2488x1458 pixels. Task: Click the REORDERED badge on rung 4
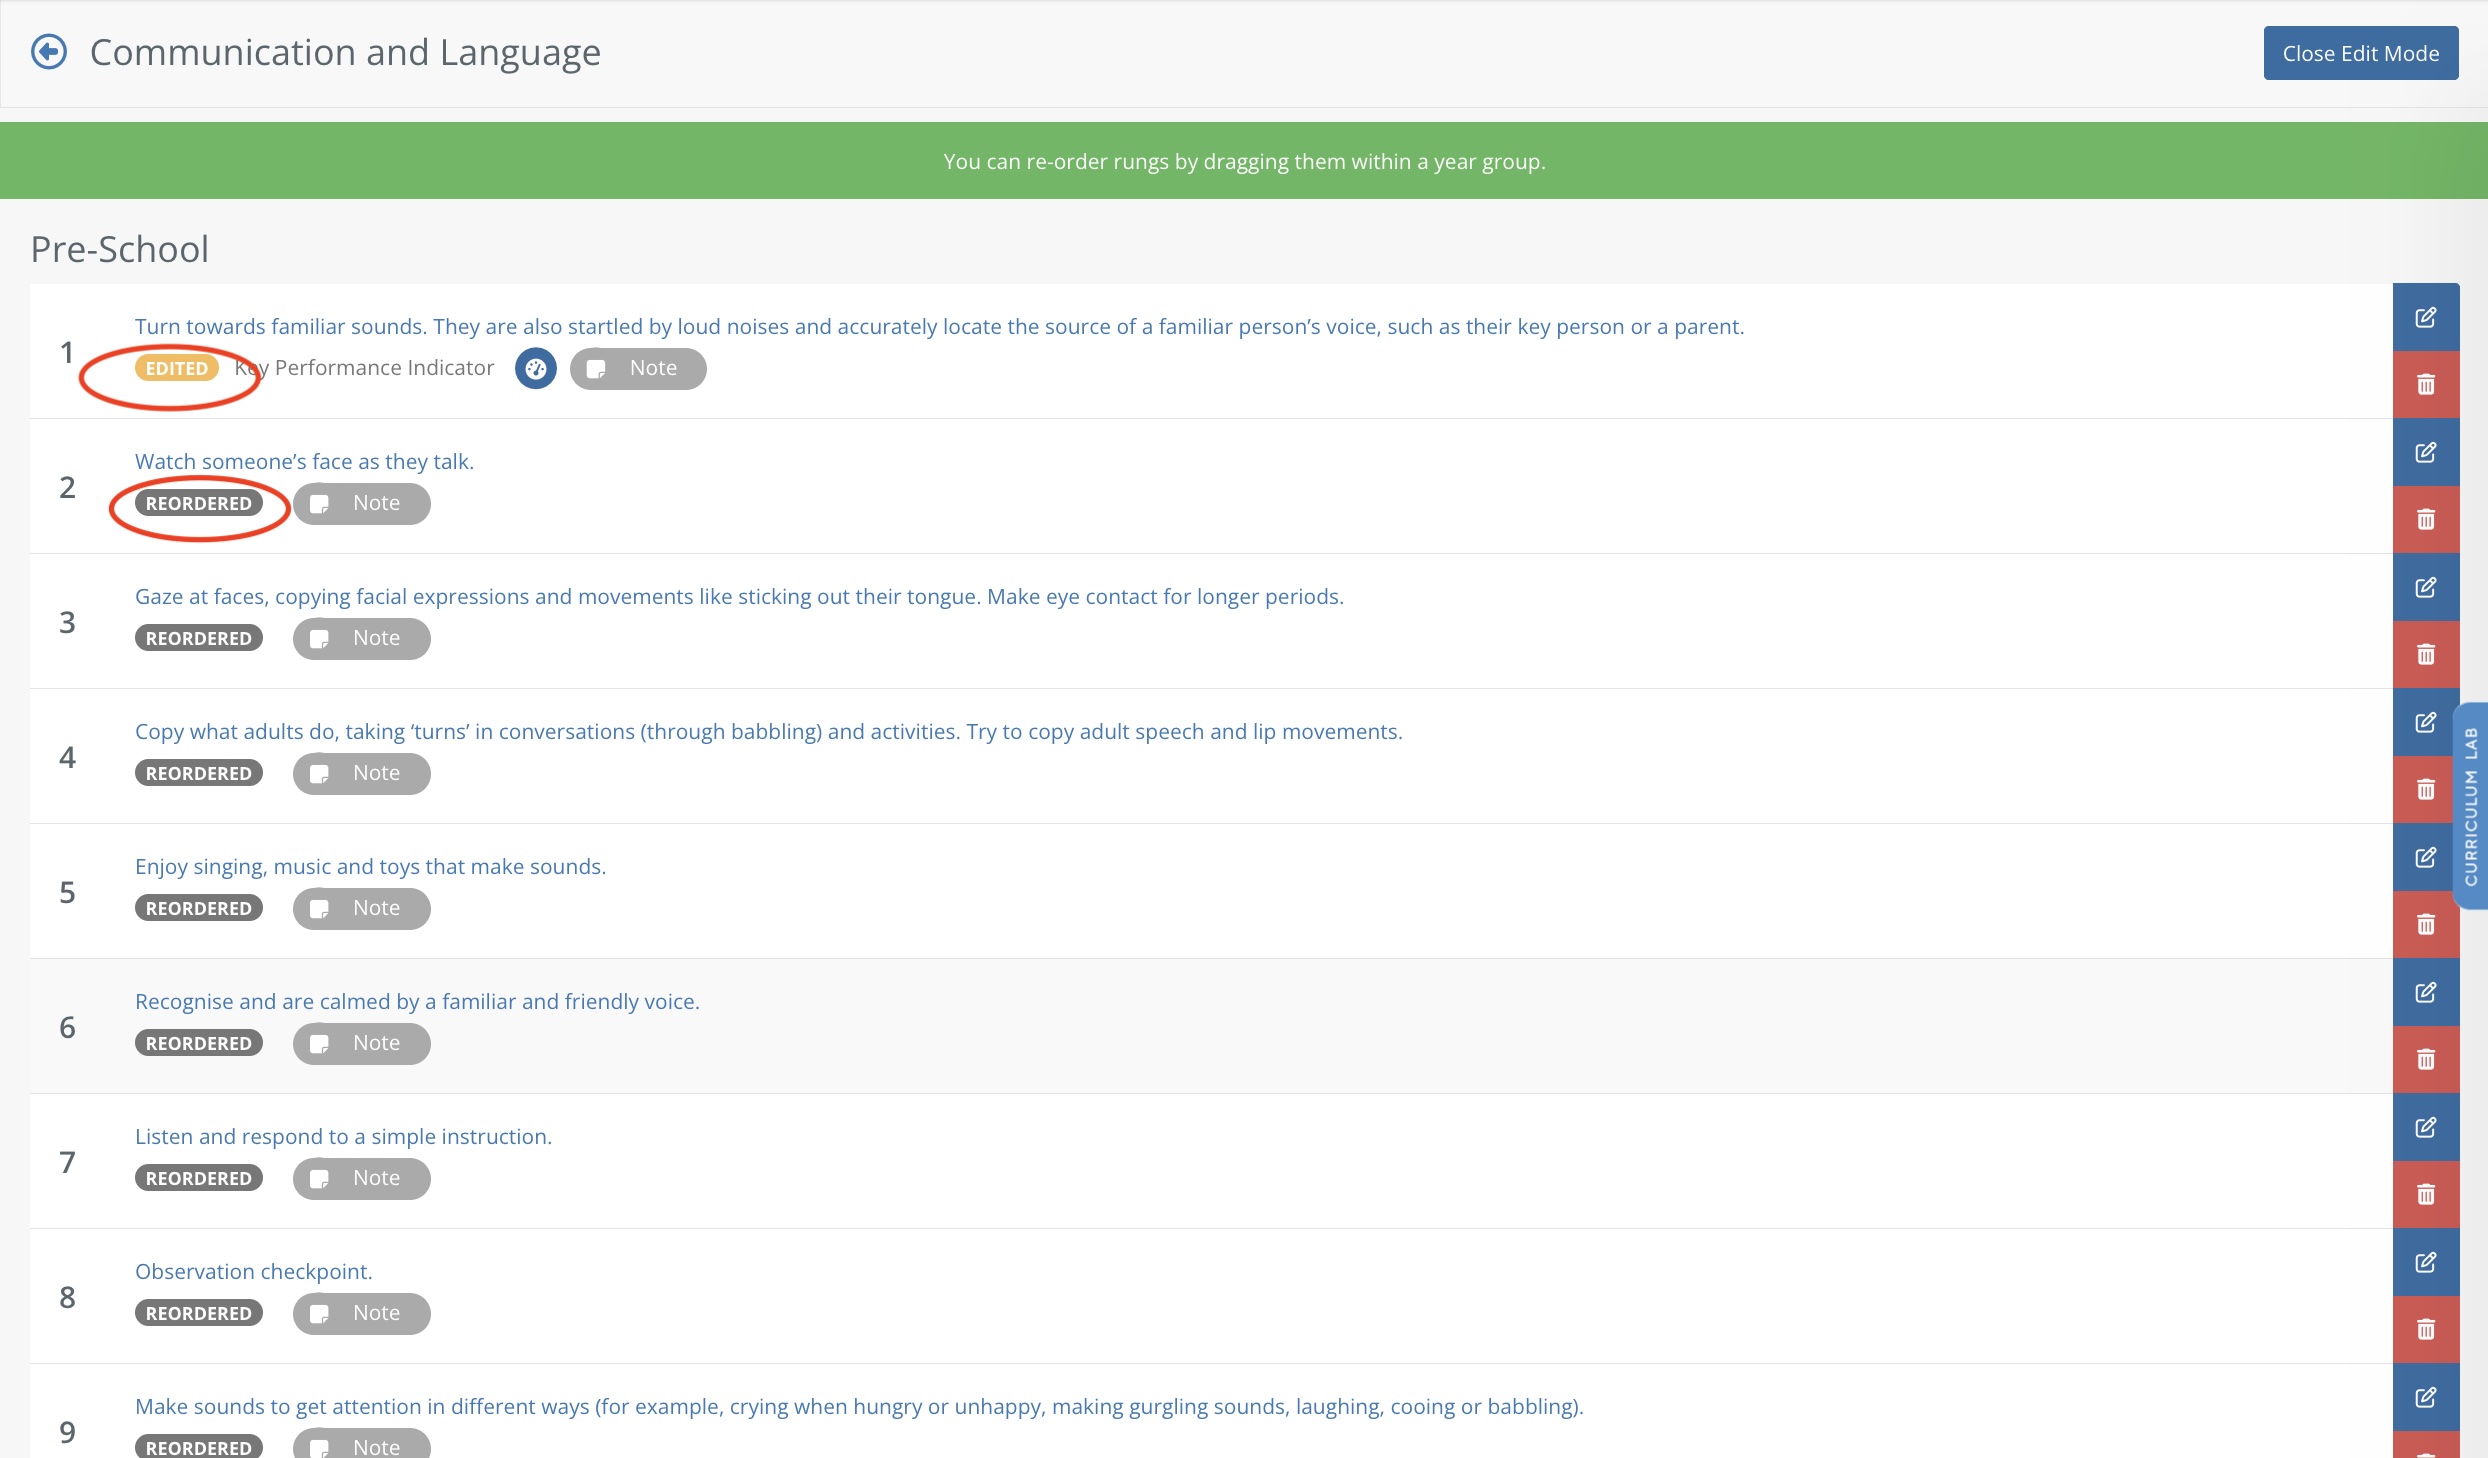[x=199, y=774]
